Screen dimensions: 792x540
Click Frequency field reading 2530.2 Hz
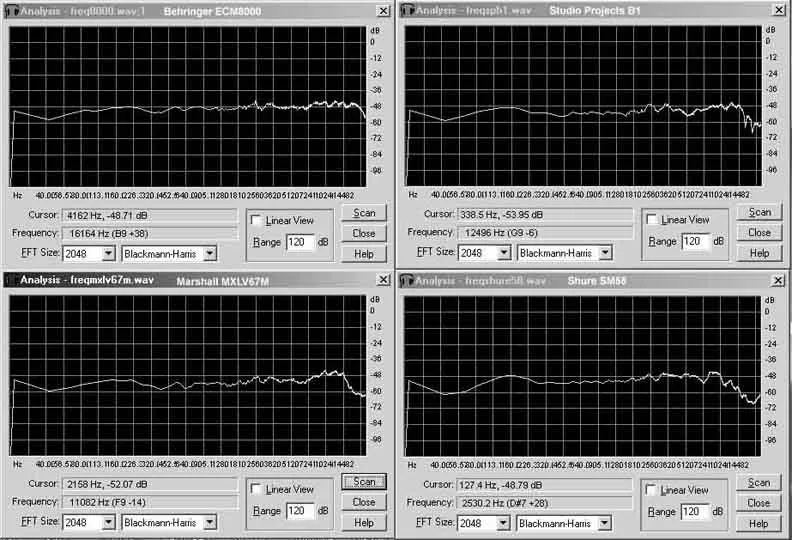544,503
